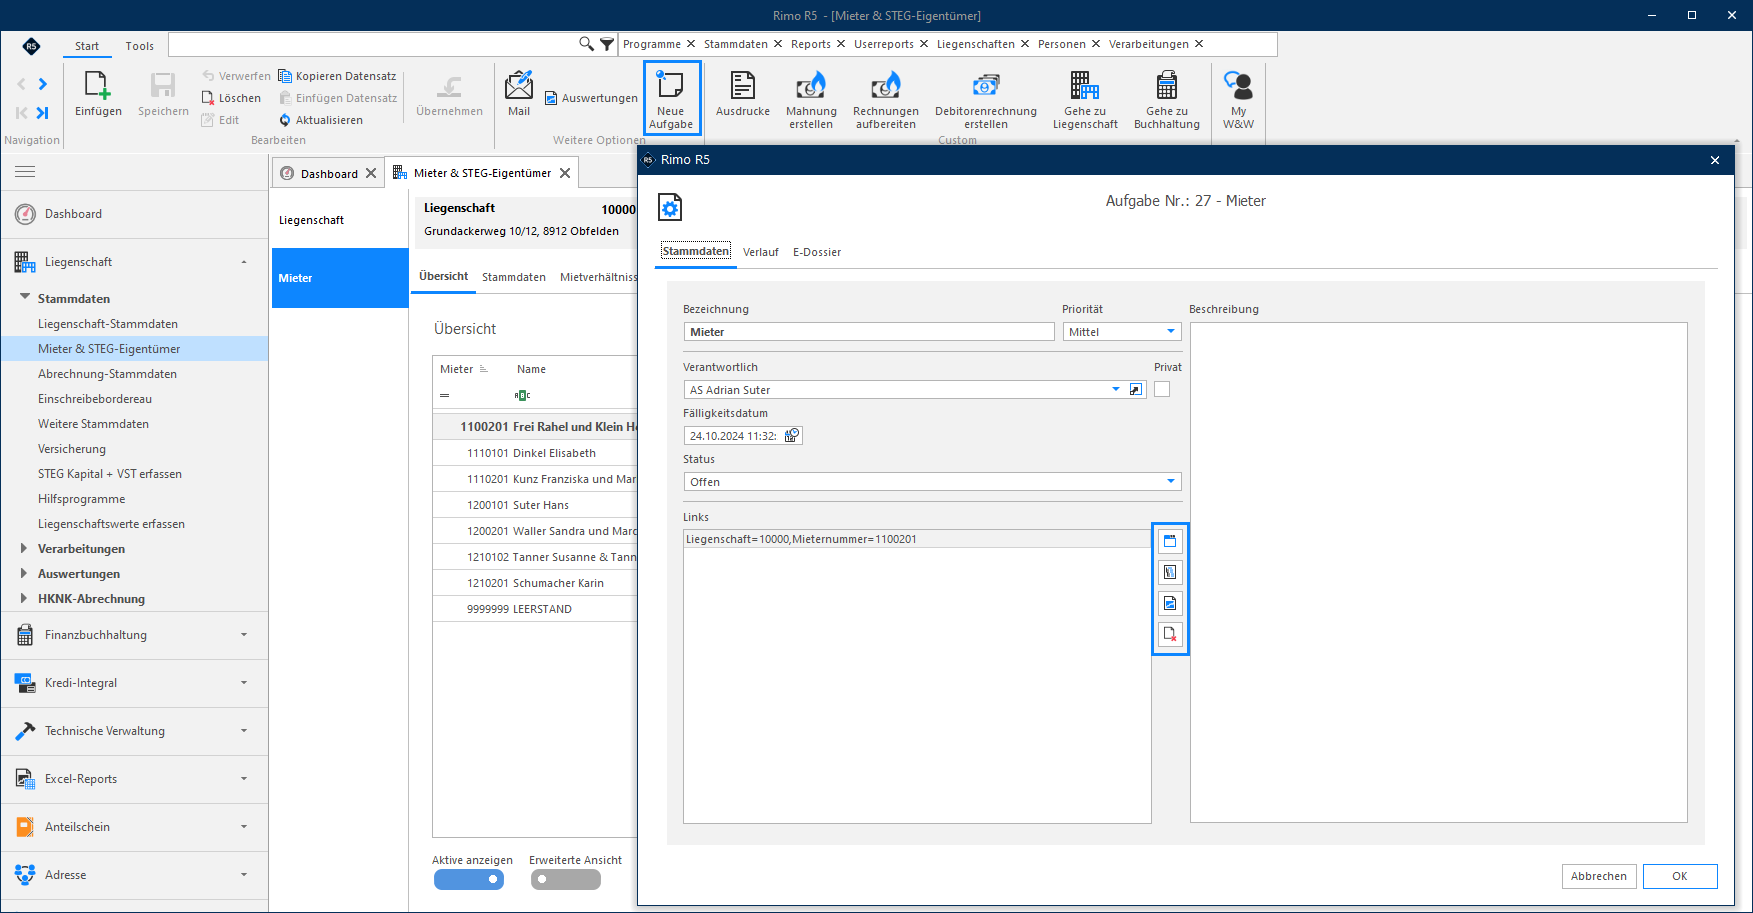
Task: Switch to the Verlauf tab
Action: [760, 252]
